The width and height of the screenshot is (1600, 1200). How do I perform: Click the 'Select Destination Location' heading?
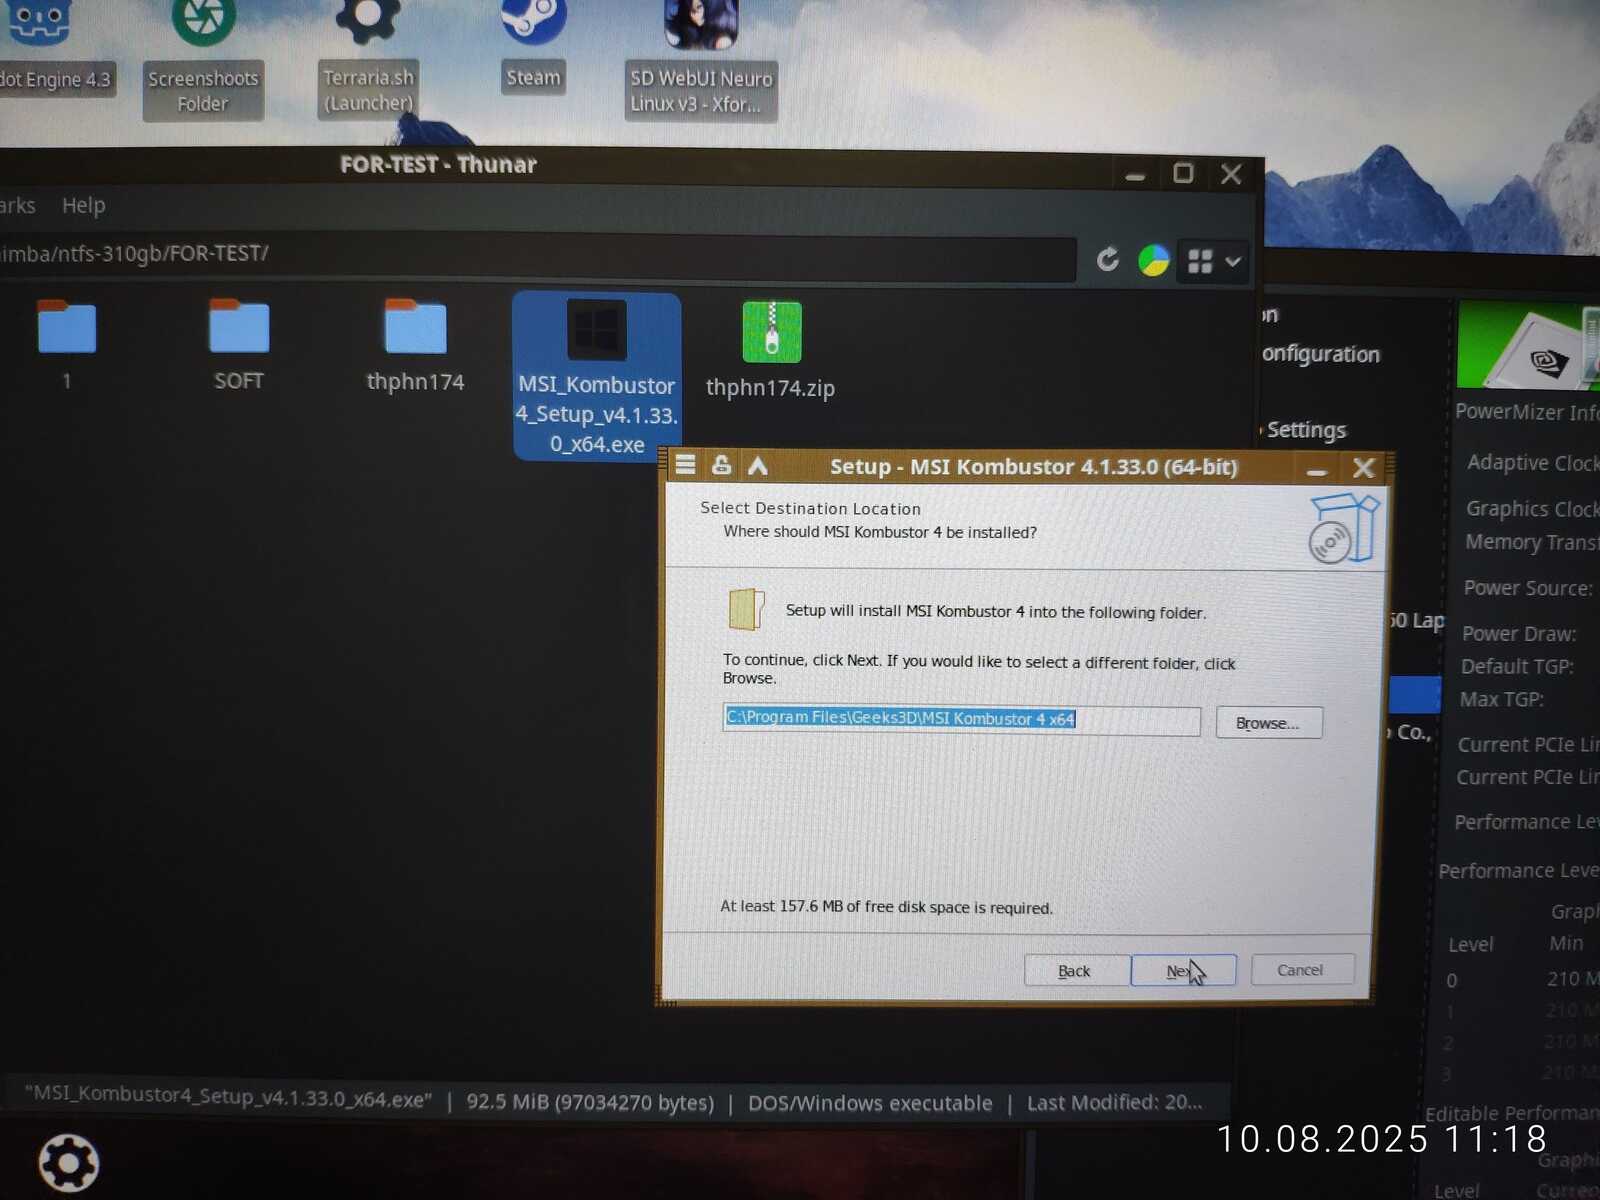click(810, 509)
